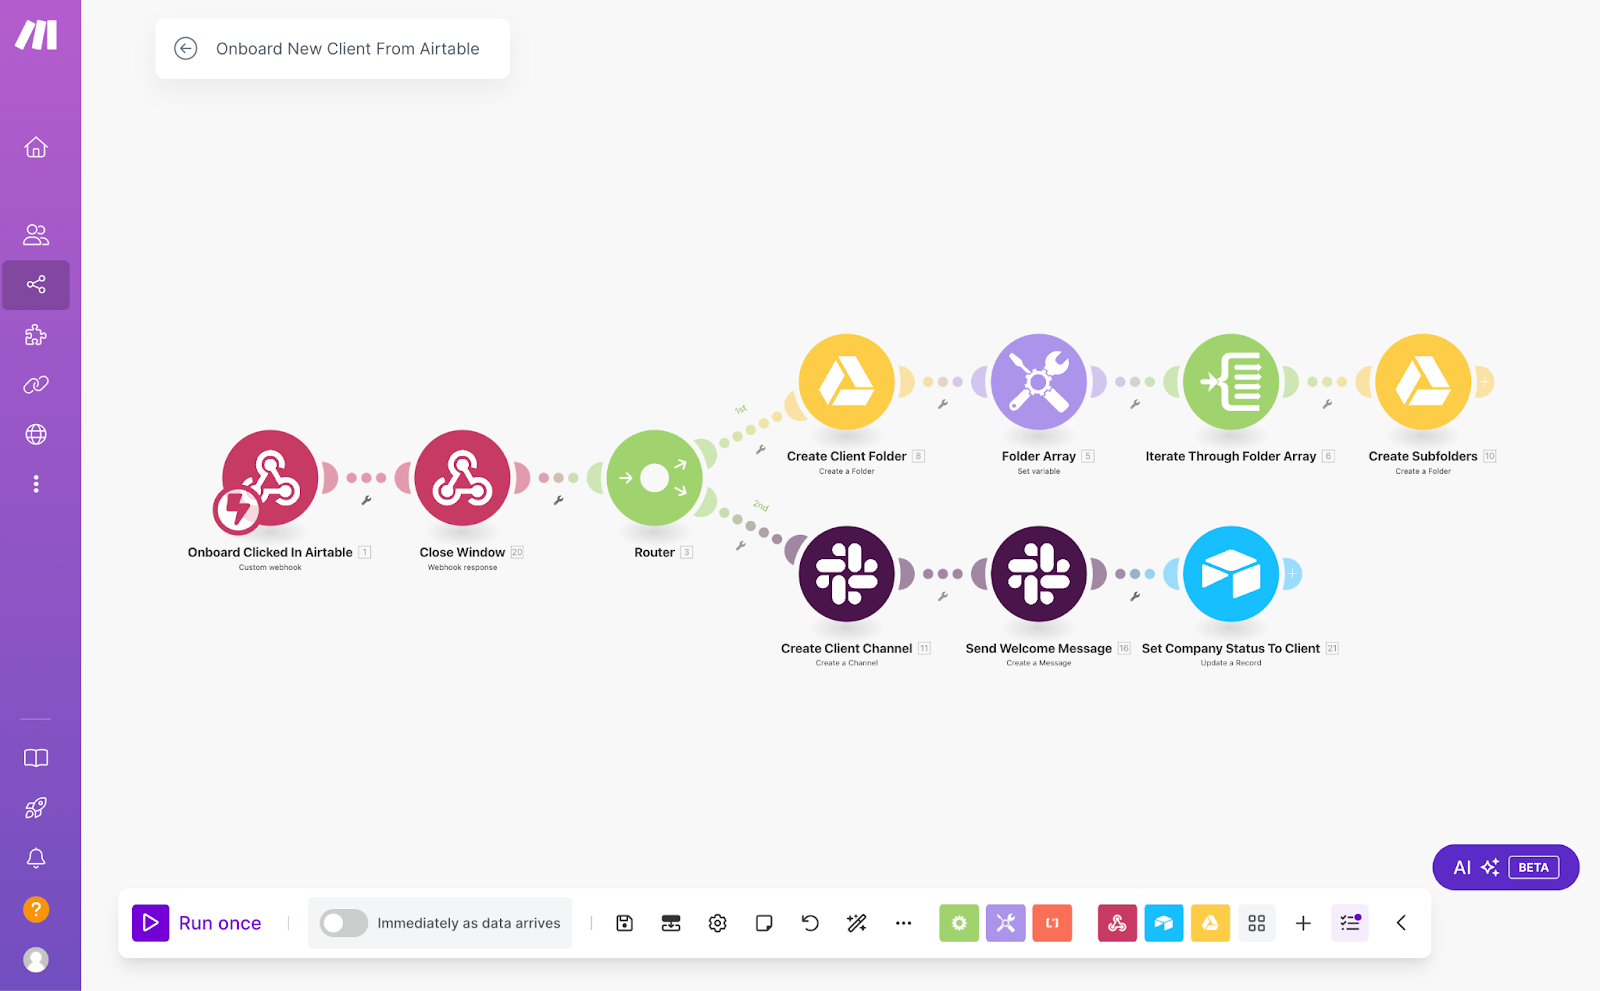1600x991 pixels.
Task: Click the wrench after the Close Window module
Action: (x=559, y=500)
